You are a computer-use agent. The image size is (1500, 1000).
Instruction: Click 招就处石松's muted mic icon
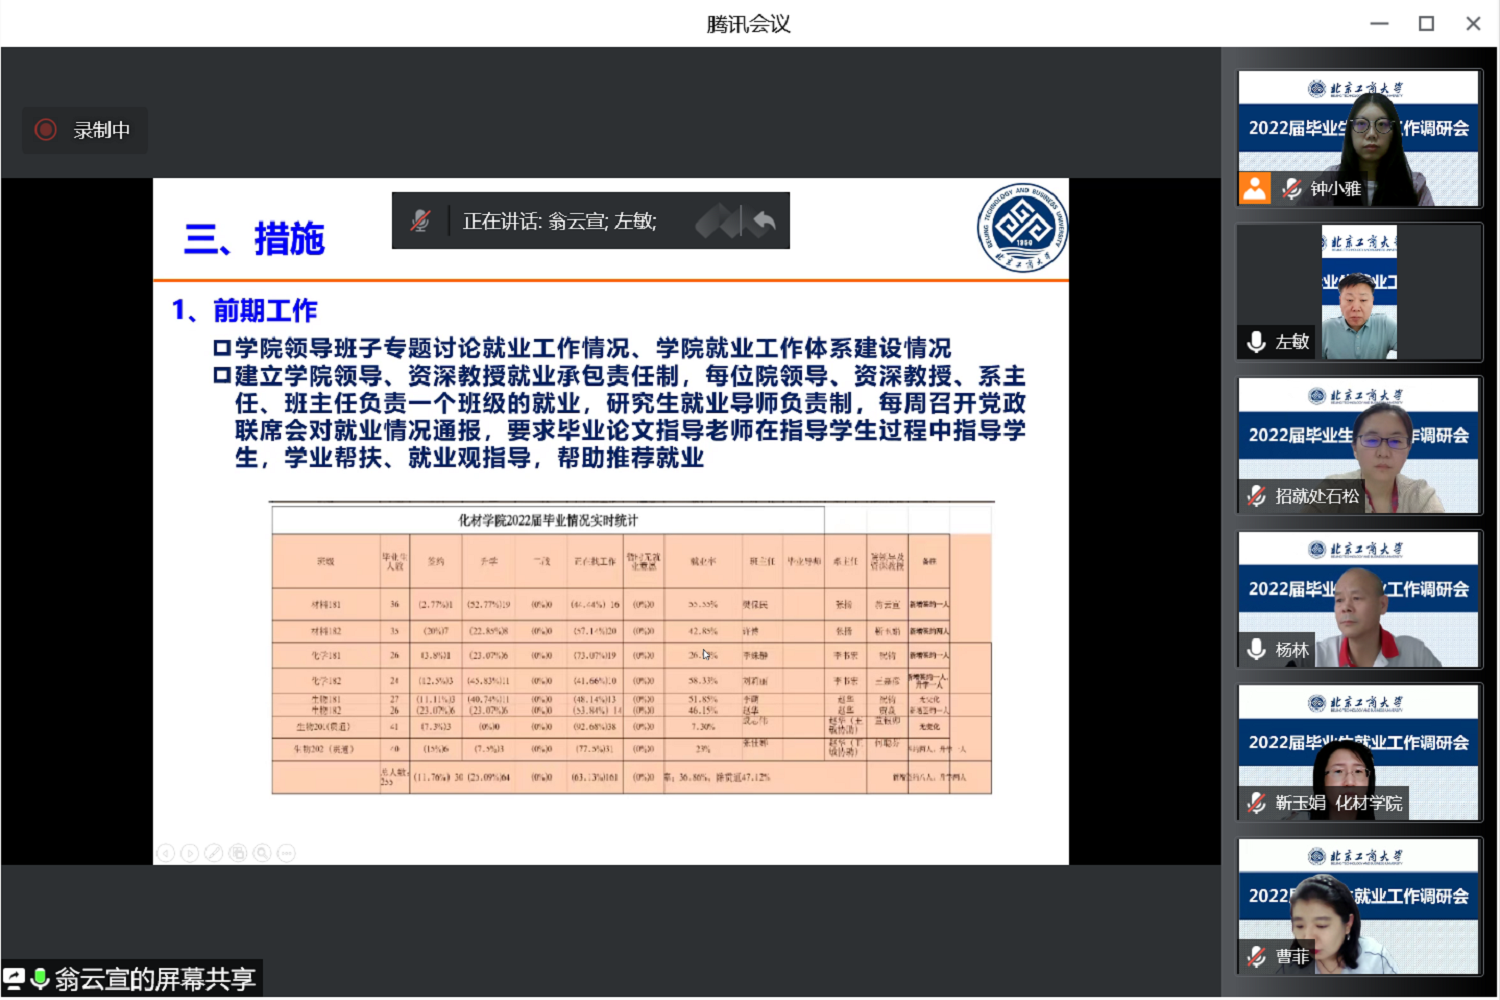(1257, 496)
